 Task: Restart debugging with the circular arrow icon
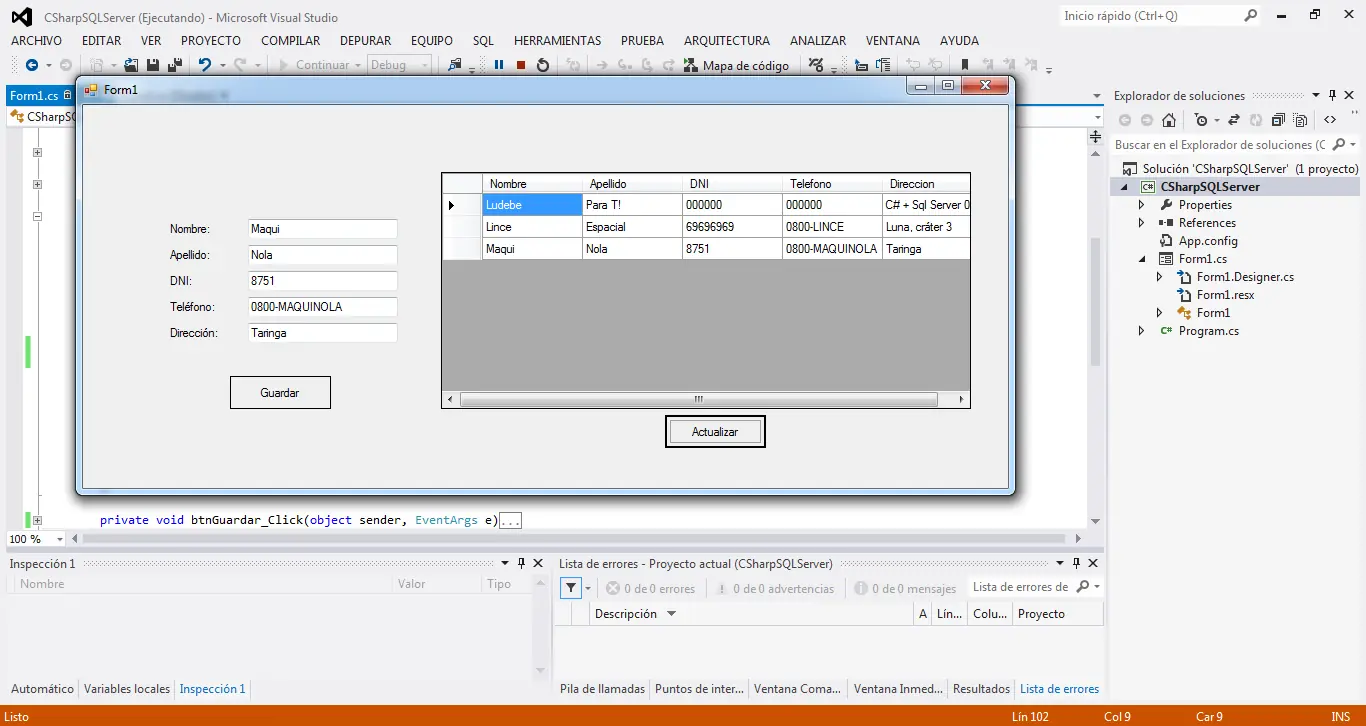[x=543, y=65]
